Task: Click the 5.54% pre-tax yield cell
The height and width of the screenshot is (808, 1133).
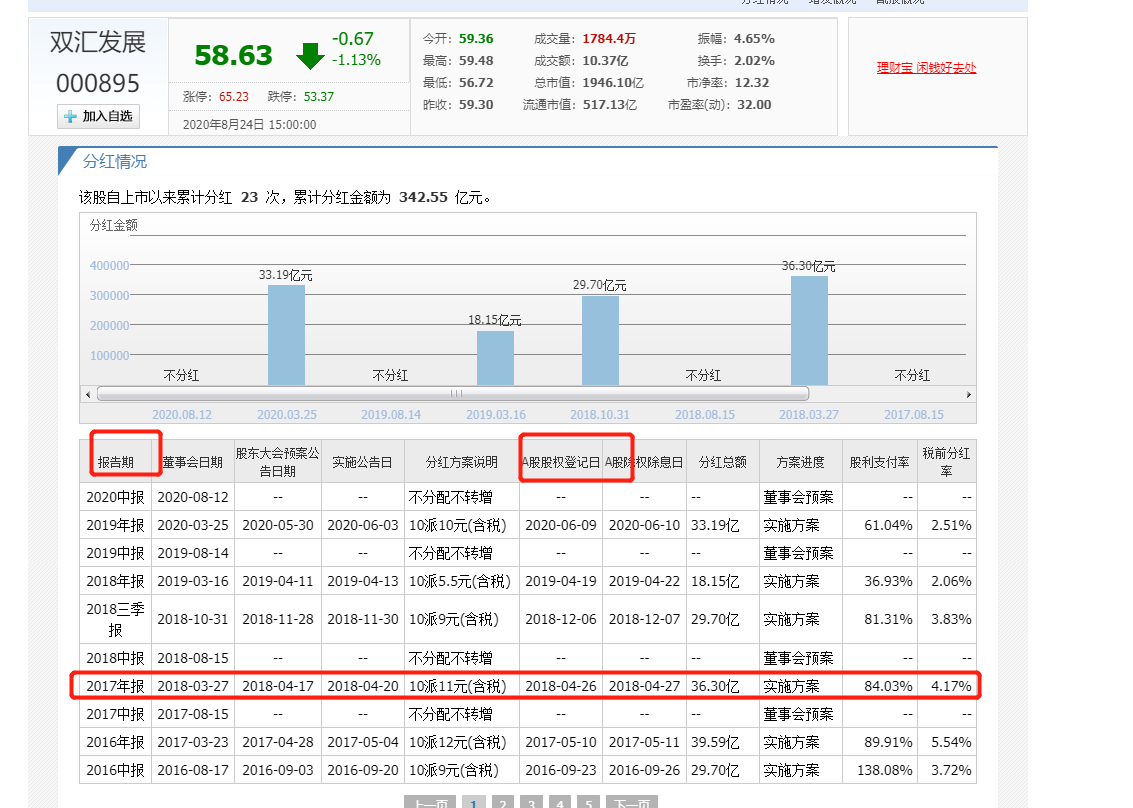Action: 947,742
